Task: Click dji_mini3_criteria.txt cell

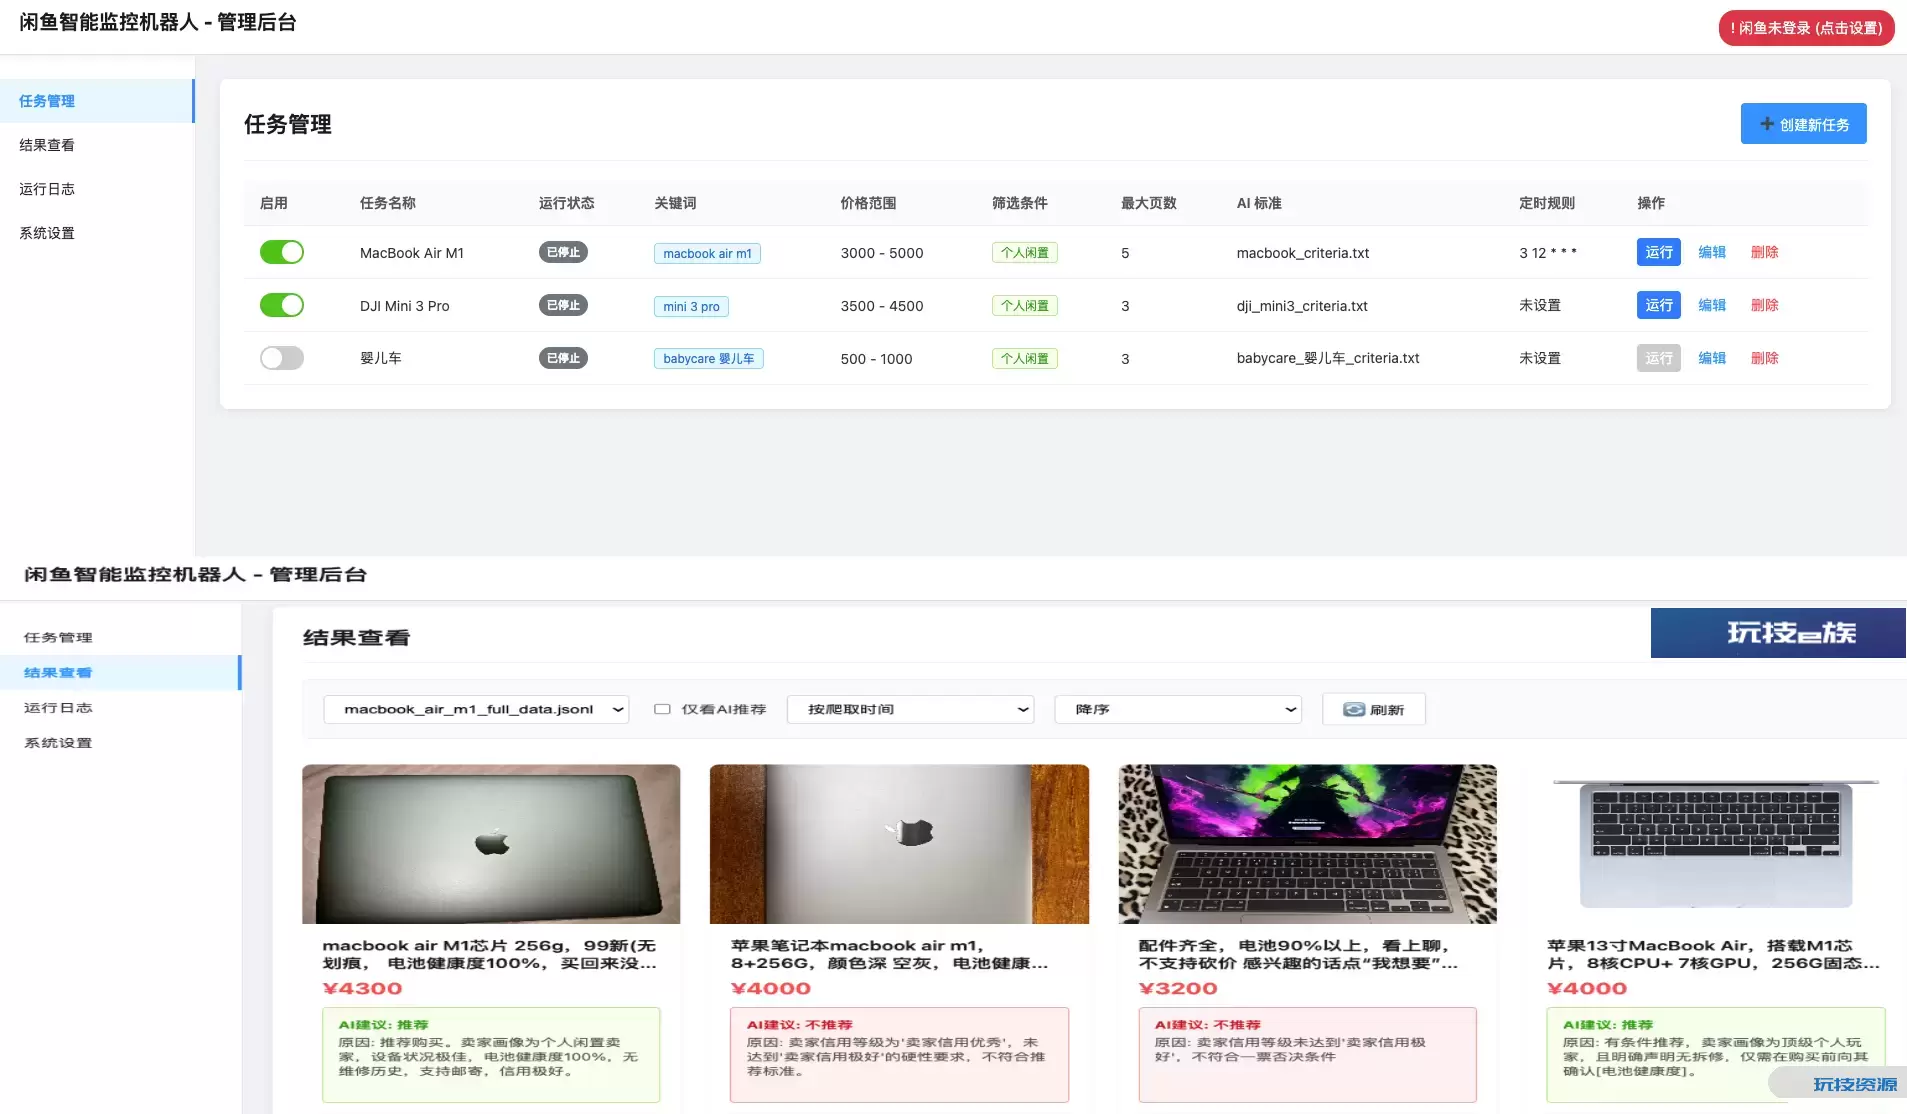Action: (x=1302, y=306)
